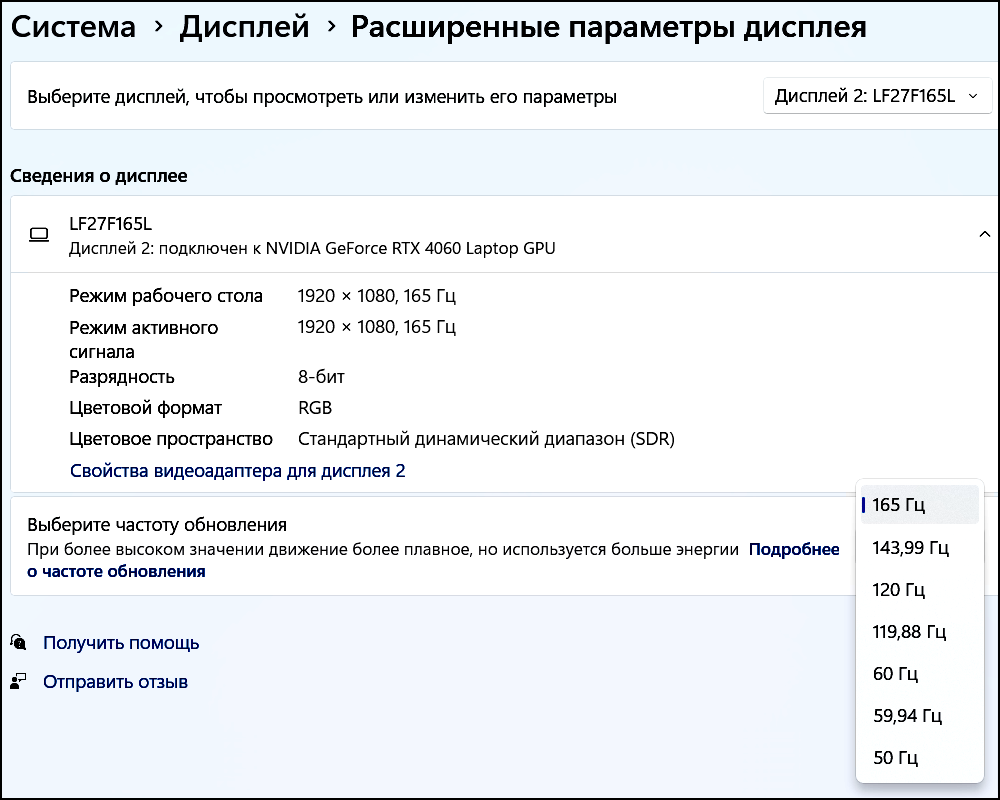The width and height of the screenshot is (1000, 800).
Task: Click the Выберите частоту обновления title
Action: 157,525
